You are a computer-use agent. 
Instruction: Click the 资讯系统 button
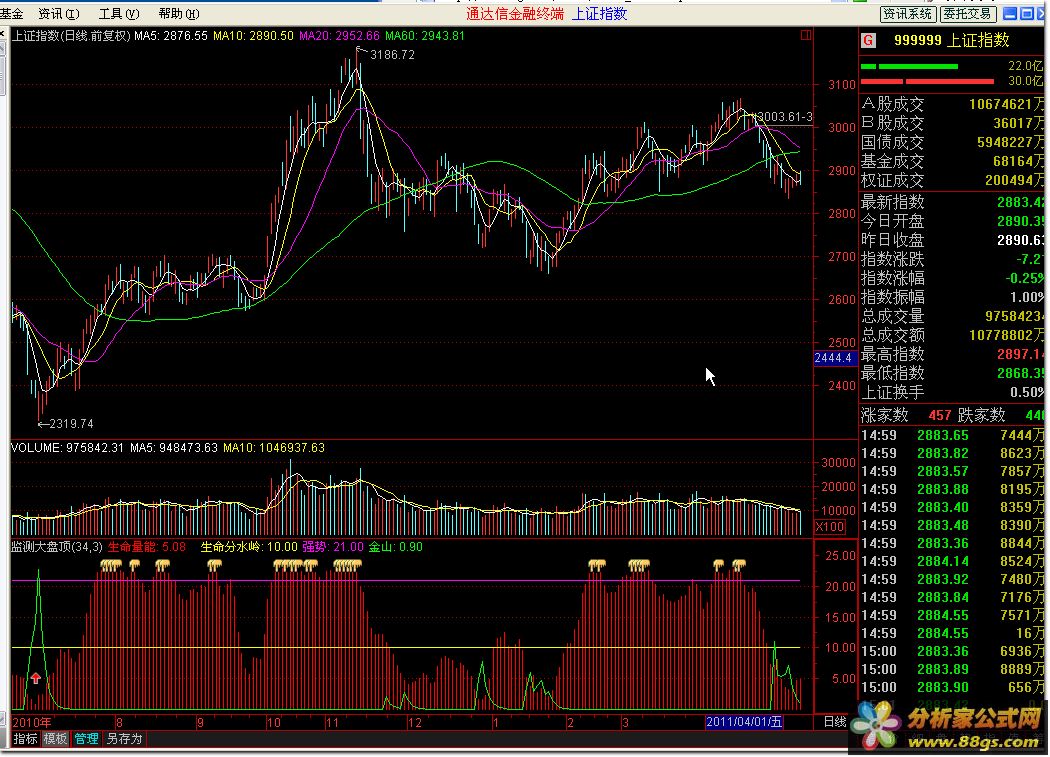pyautogui.click(x=907, y=13)
